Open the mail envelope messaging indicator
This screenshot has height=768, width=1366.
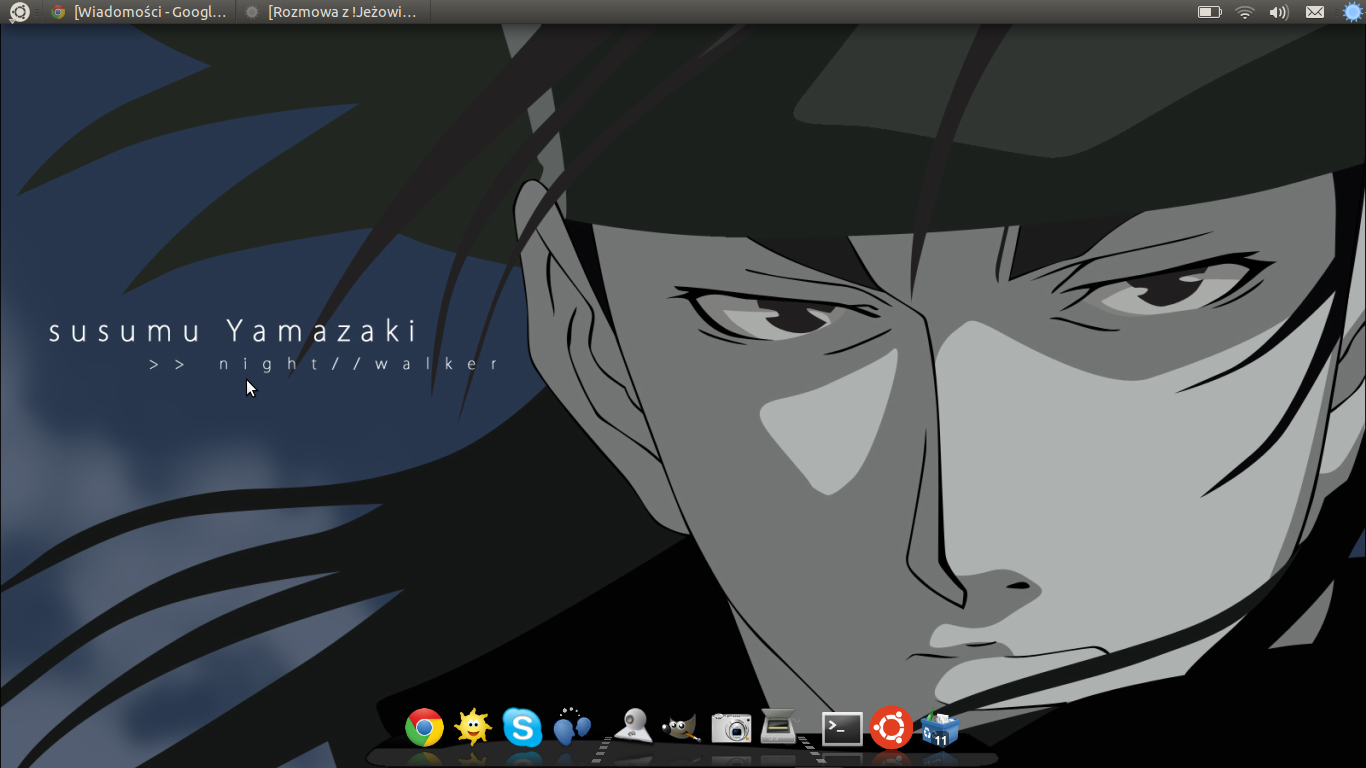coord(1315,12)
